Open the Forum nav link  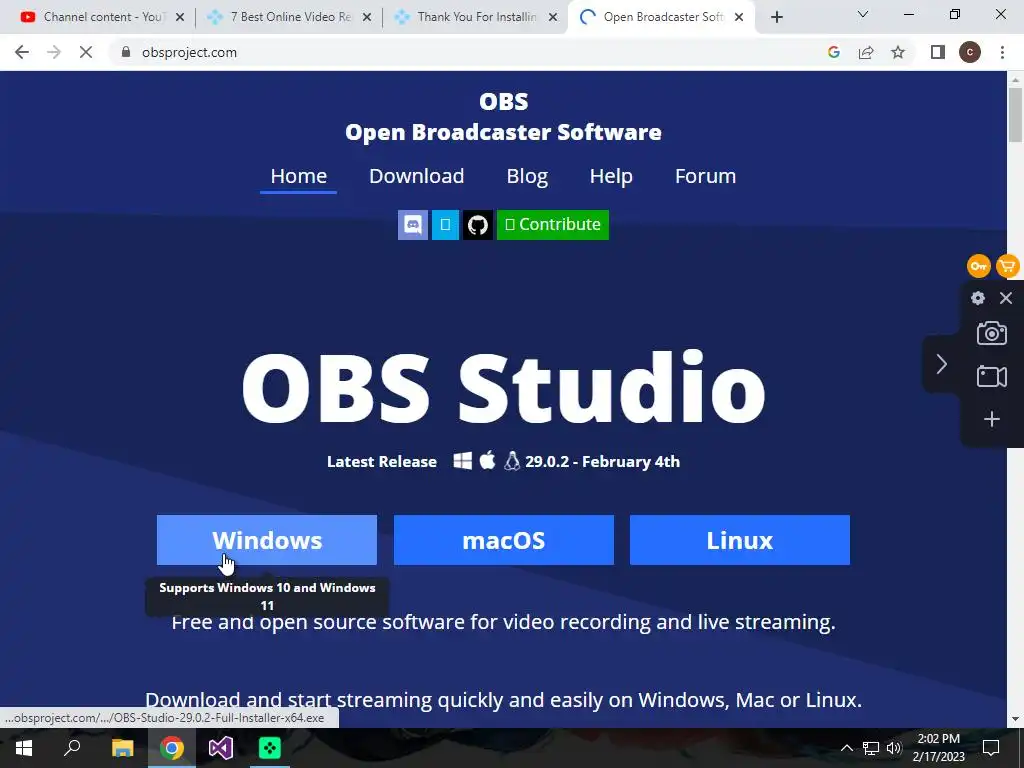pyautogui.click(x=705, y=176)
